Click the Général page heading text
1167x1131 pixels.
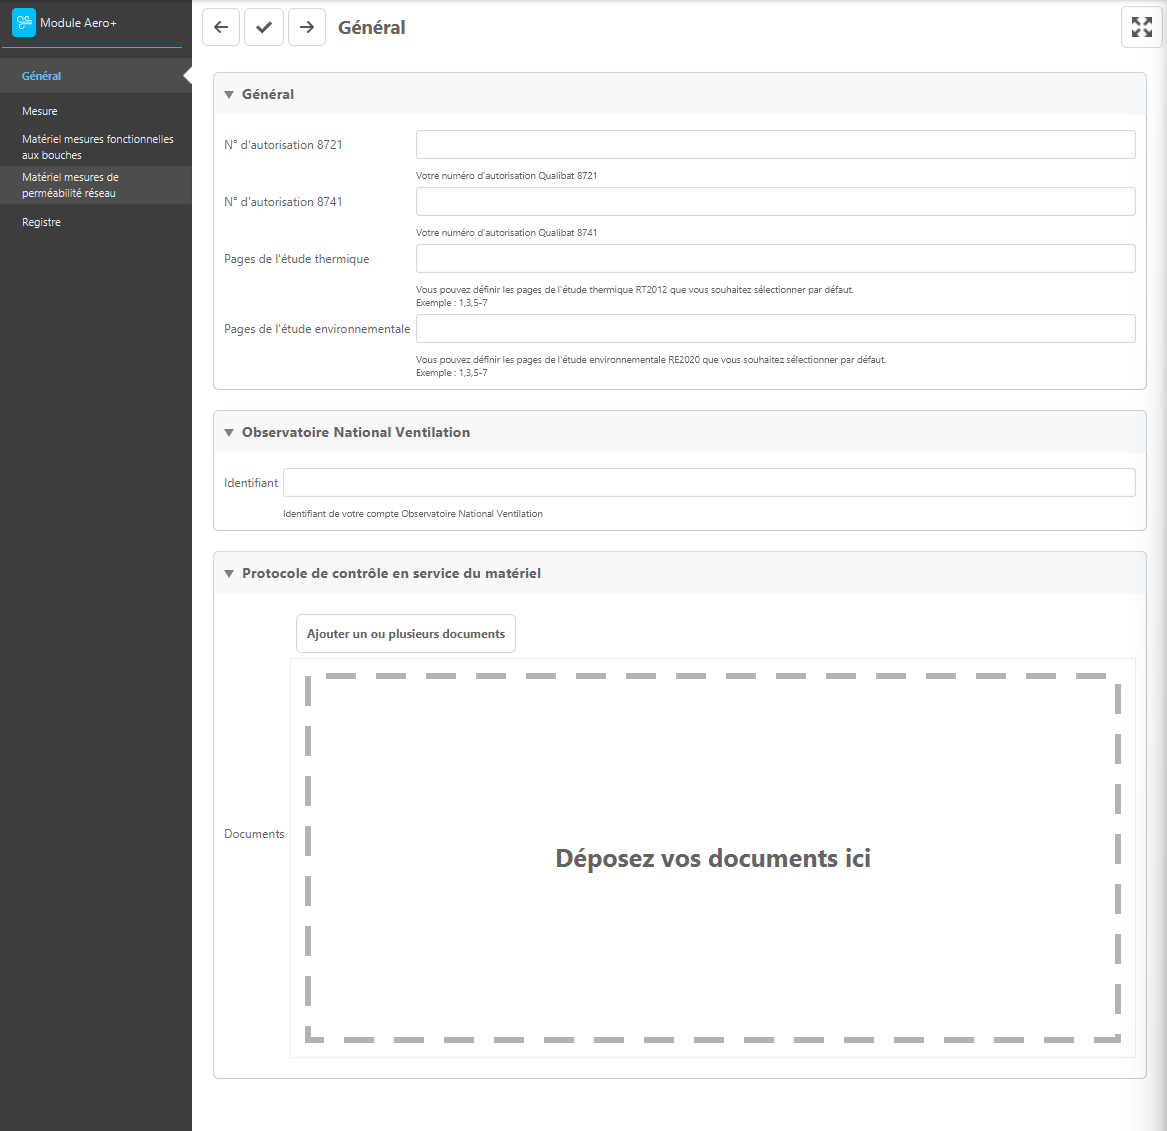pos(371,28)
